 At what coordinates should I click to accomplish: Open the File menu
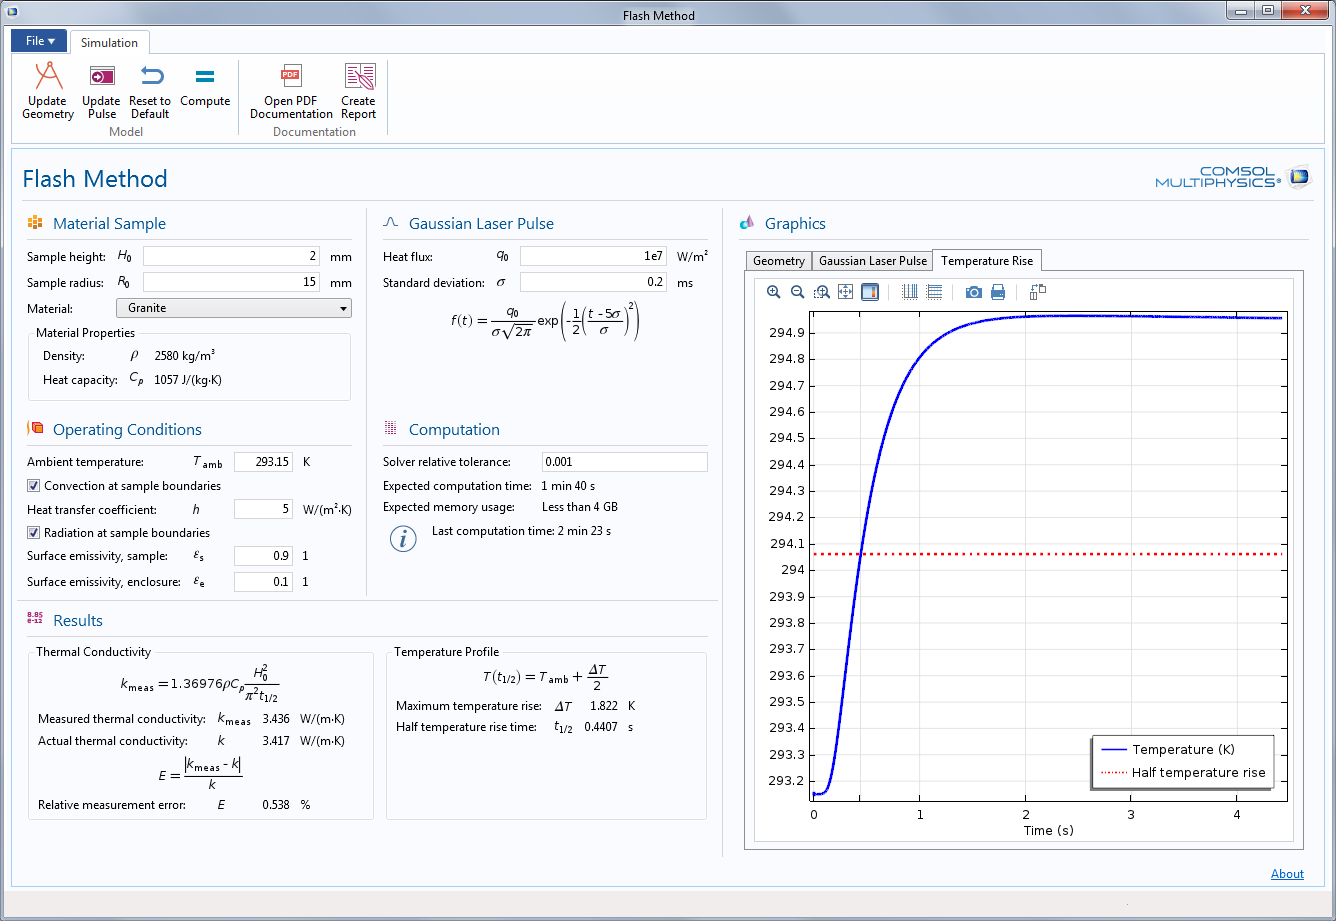click(x=40, y=40)
